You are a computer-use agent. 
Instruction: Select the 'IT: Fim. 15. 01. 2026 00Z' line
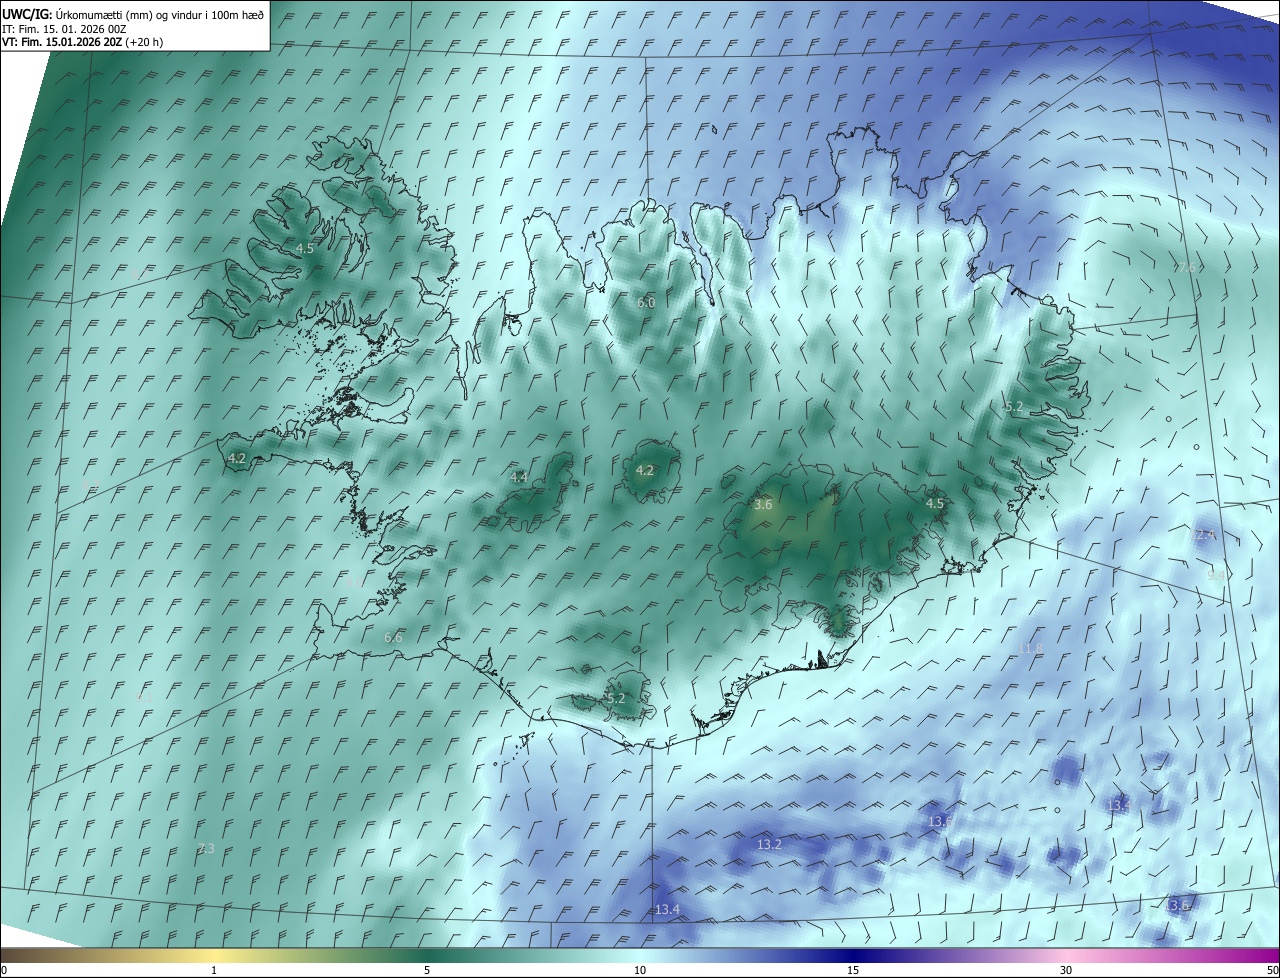coord(65,29)
